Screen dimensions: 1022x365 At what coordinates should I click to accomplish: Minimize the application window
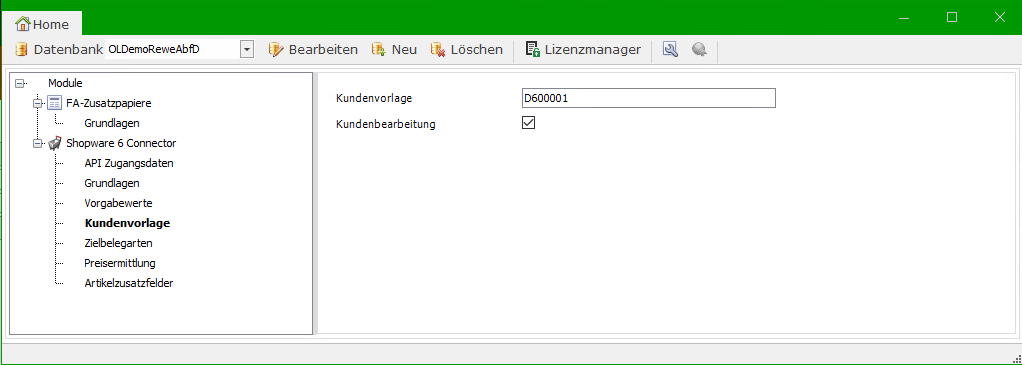(904, 18)
